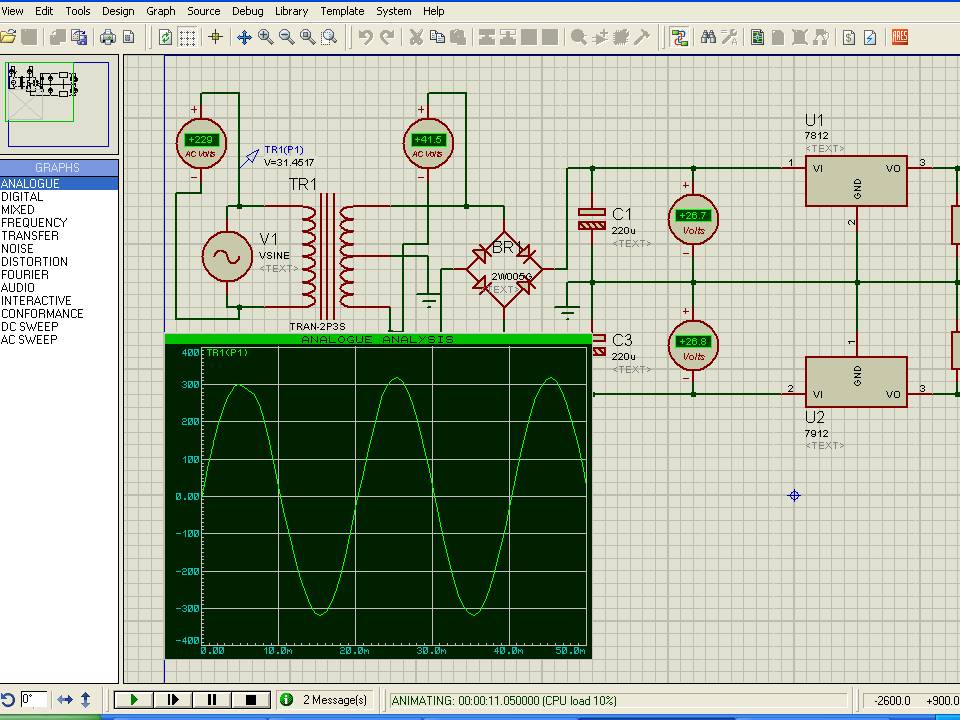Select DC SWEEP graph type
This screenshot has width=960, height=720.
coord(29,327)
